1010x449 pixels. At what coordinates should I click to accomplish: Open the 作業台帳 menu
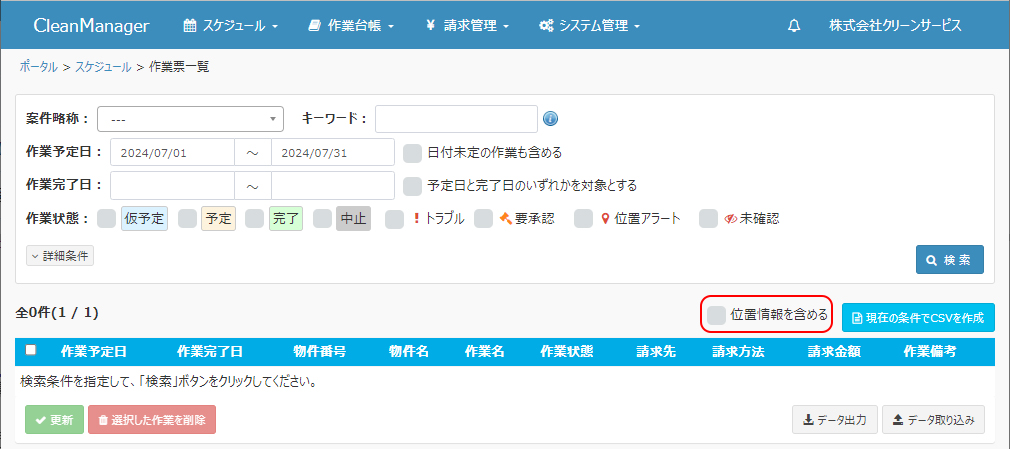[x=351, y=26]
